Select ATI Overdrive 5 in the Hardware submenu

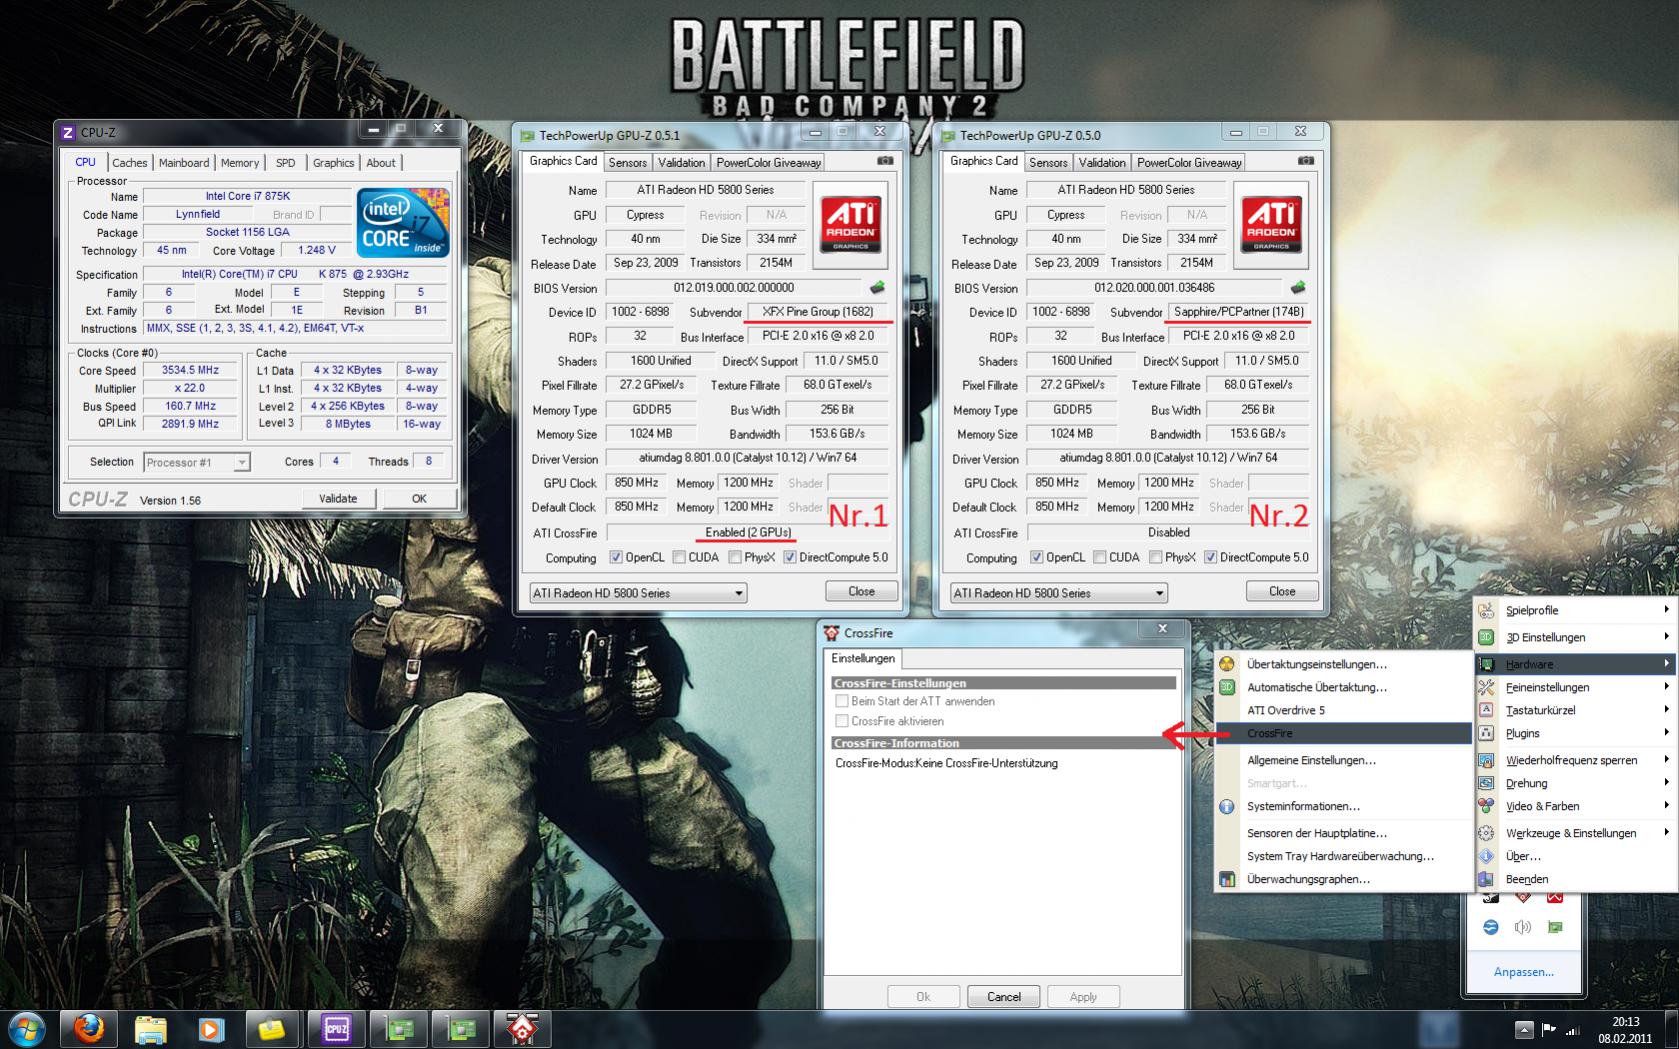[1343, 710]
